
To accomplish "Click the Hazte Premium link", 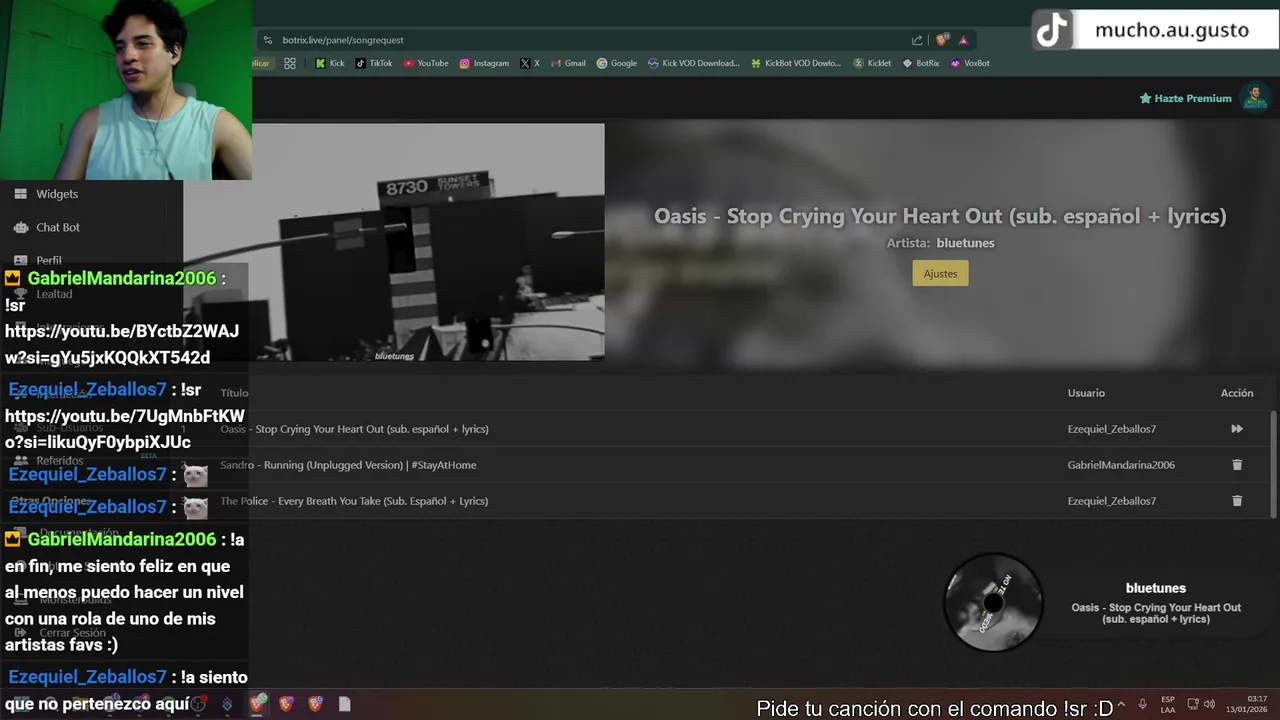I will click(x=1185, y=98).
